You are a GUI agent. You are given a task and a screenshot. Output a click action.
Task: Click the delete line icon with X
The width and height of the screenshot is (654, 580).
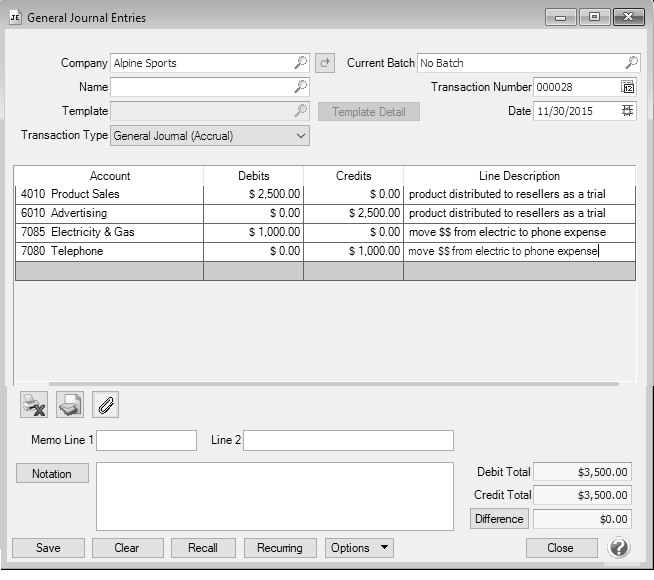pos(34,405)
